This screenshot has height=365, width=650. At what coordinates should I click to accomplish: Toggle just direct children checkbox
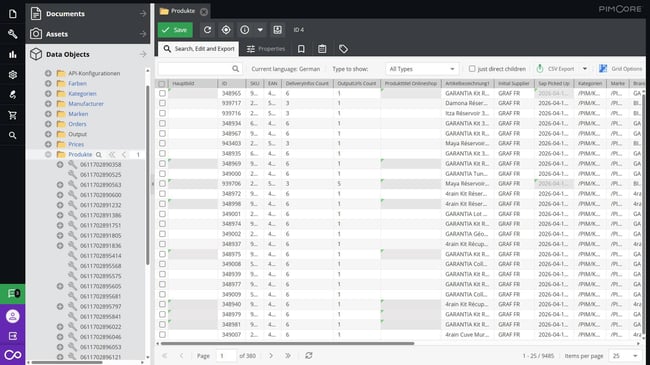(472, 69)
